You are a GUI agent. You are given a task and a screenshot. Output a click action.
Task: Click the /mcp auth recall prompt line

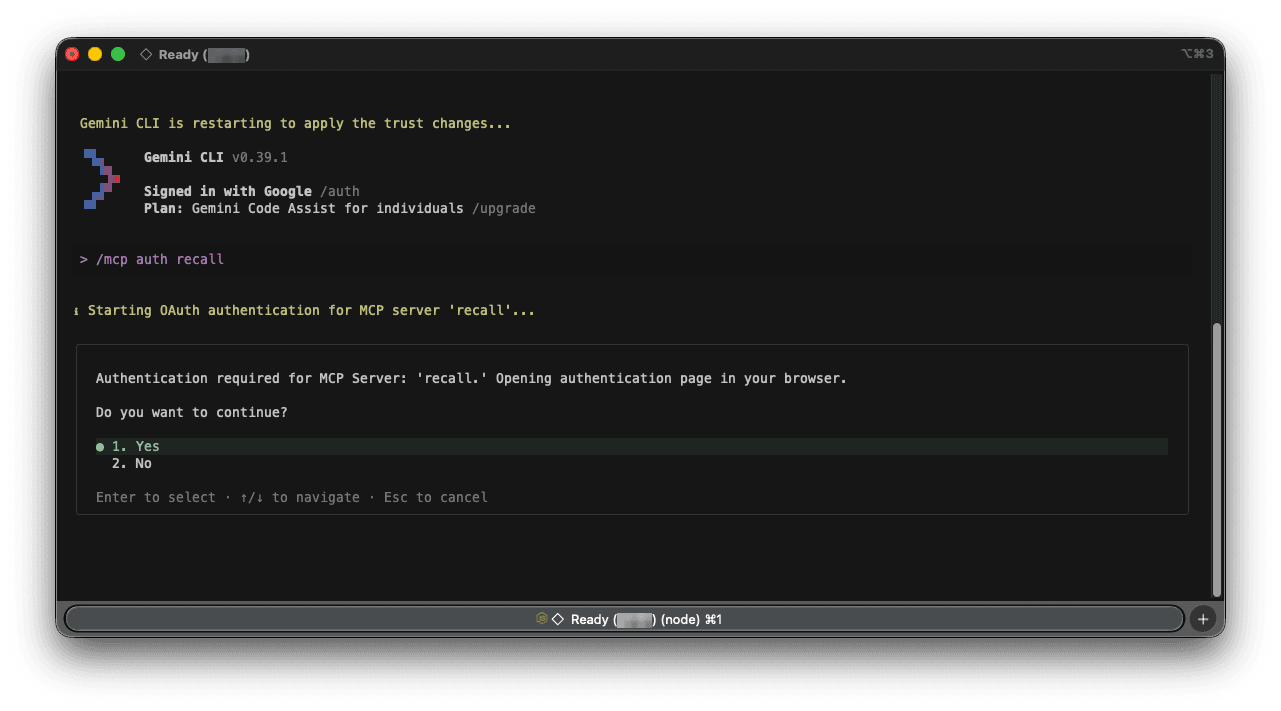(160, 259)
